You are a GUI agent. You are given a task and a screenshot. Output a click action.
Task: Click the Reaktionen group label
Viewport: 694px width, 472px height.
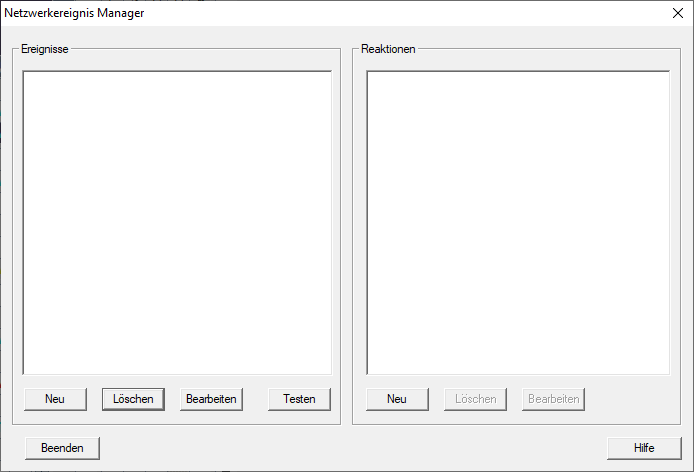click(388, 49)
